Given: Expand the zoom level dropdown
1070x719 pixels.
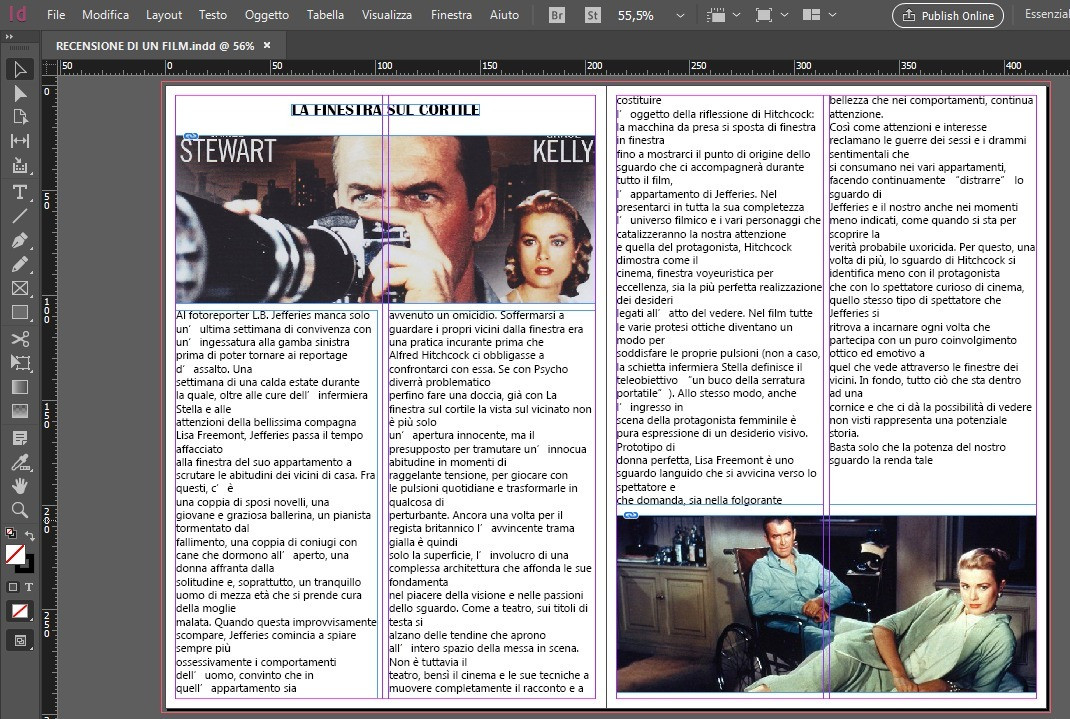Looking at the screenshot, I should (680, 15).
